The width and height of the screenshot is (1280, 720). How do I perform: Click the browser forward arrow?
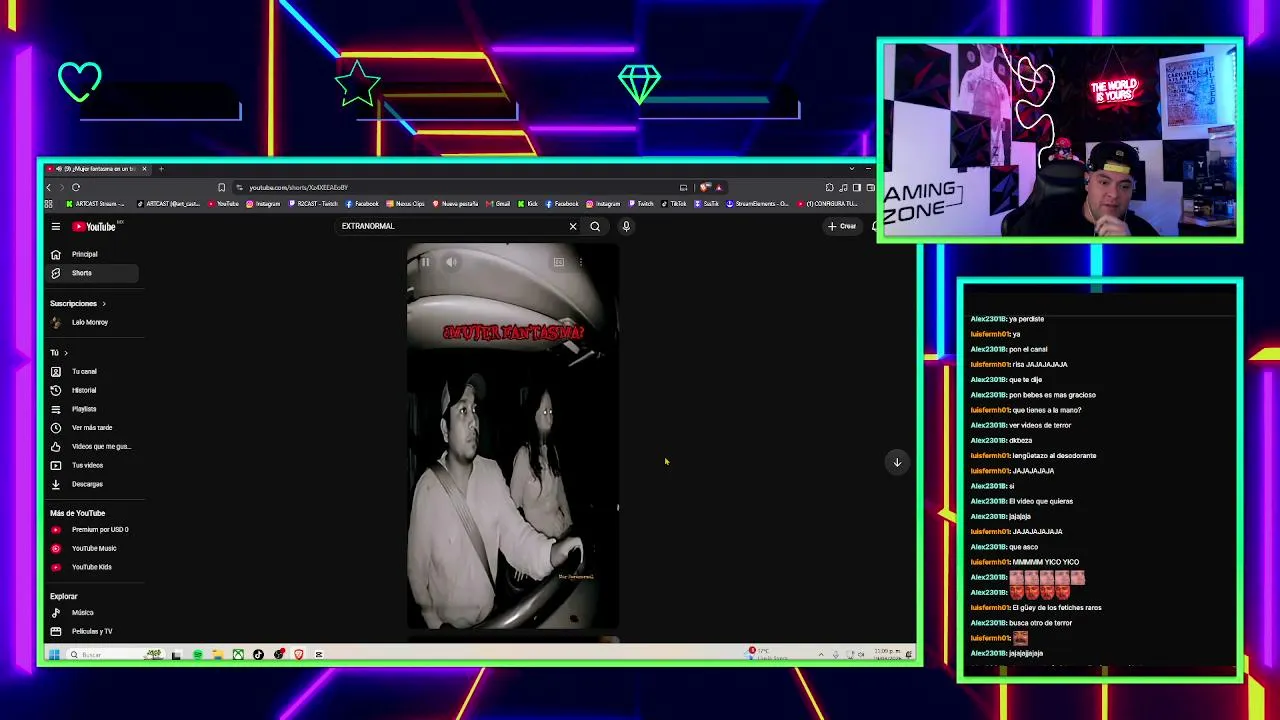(61, 187)
